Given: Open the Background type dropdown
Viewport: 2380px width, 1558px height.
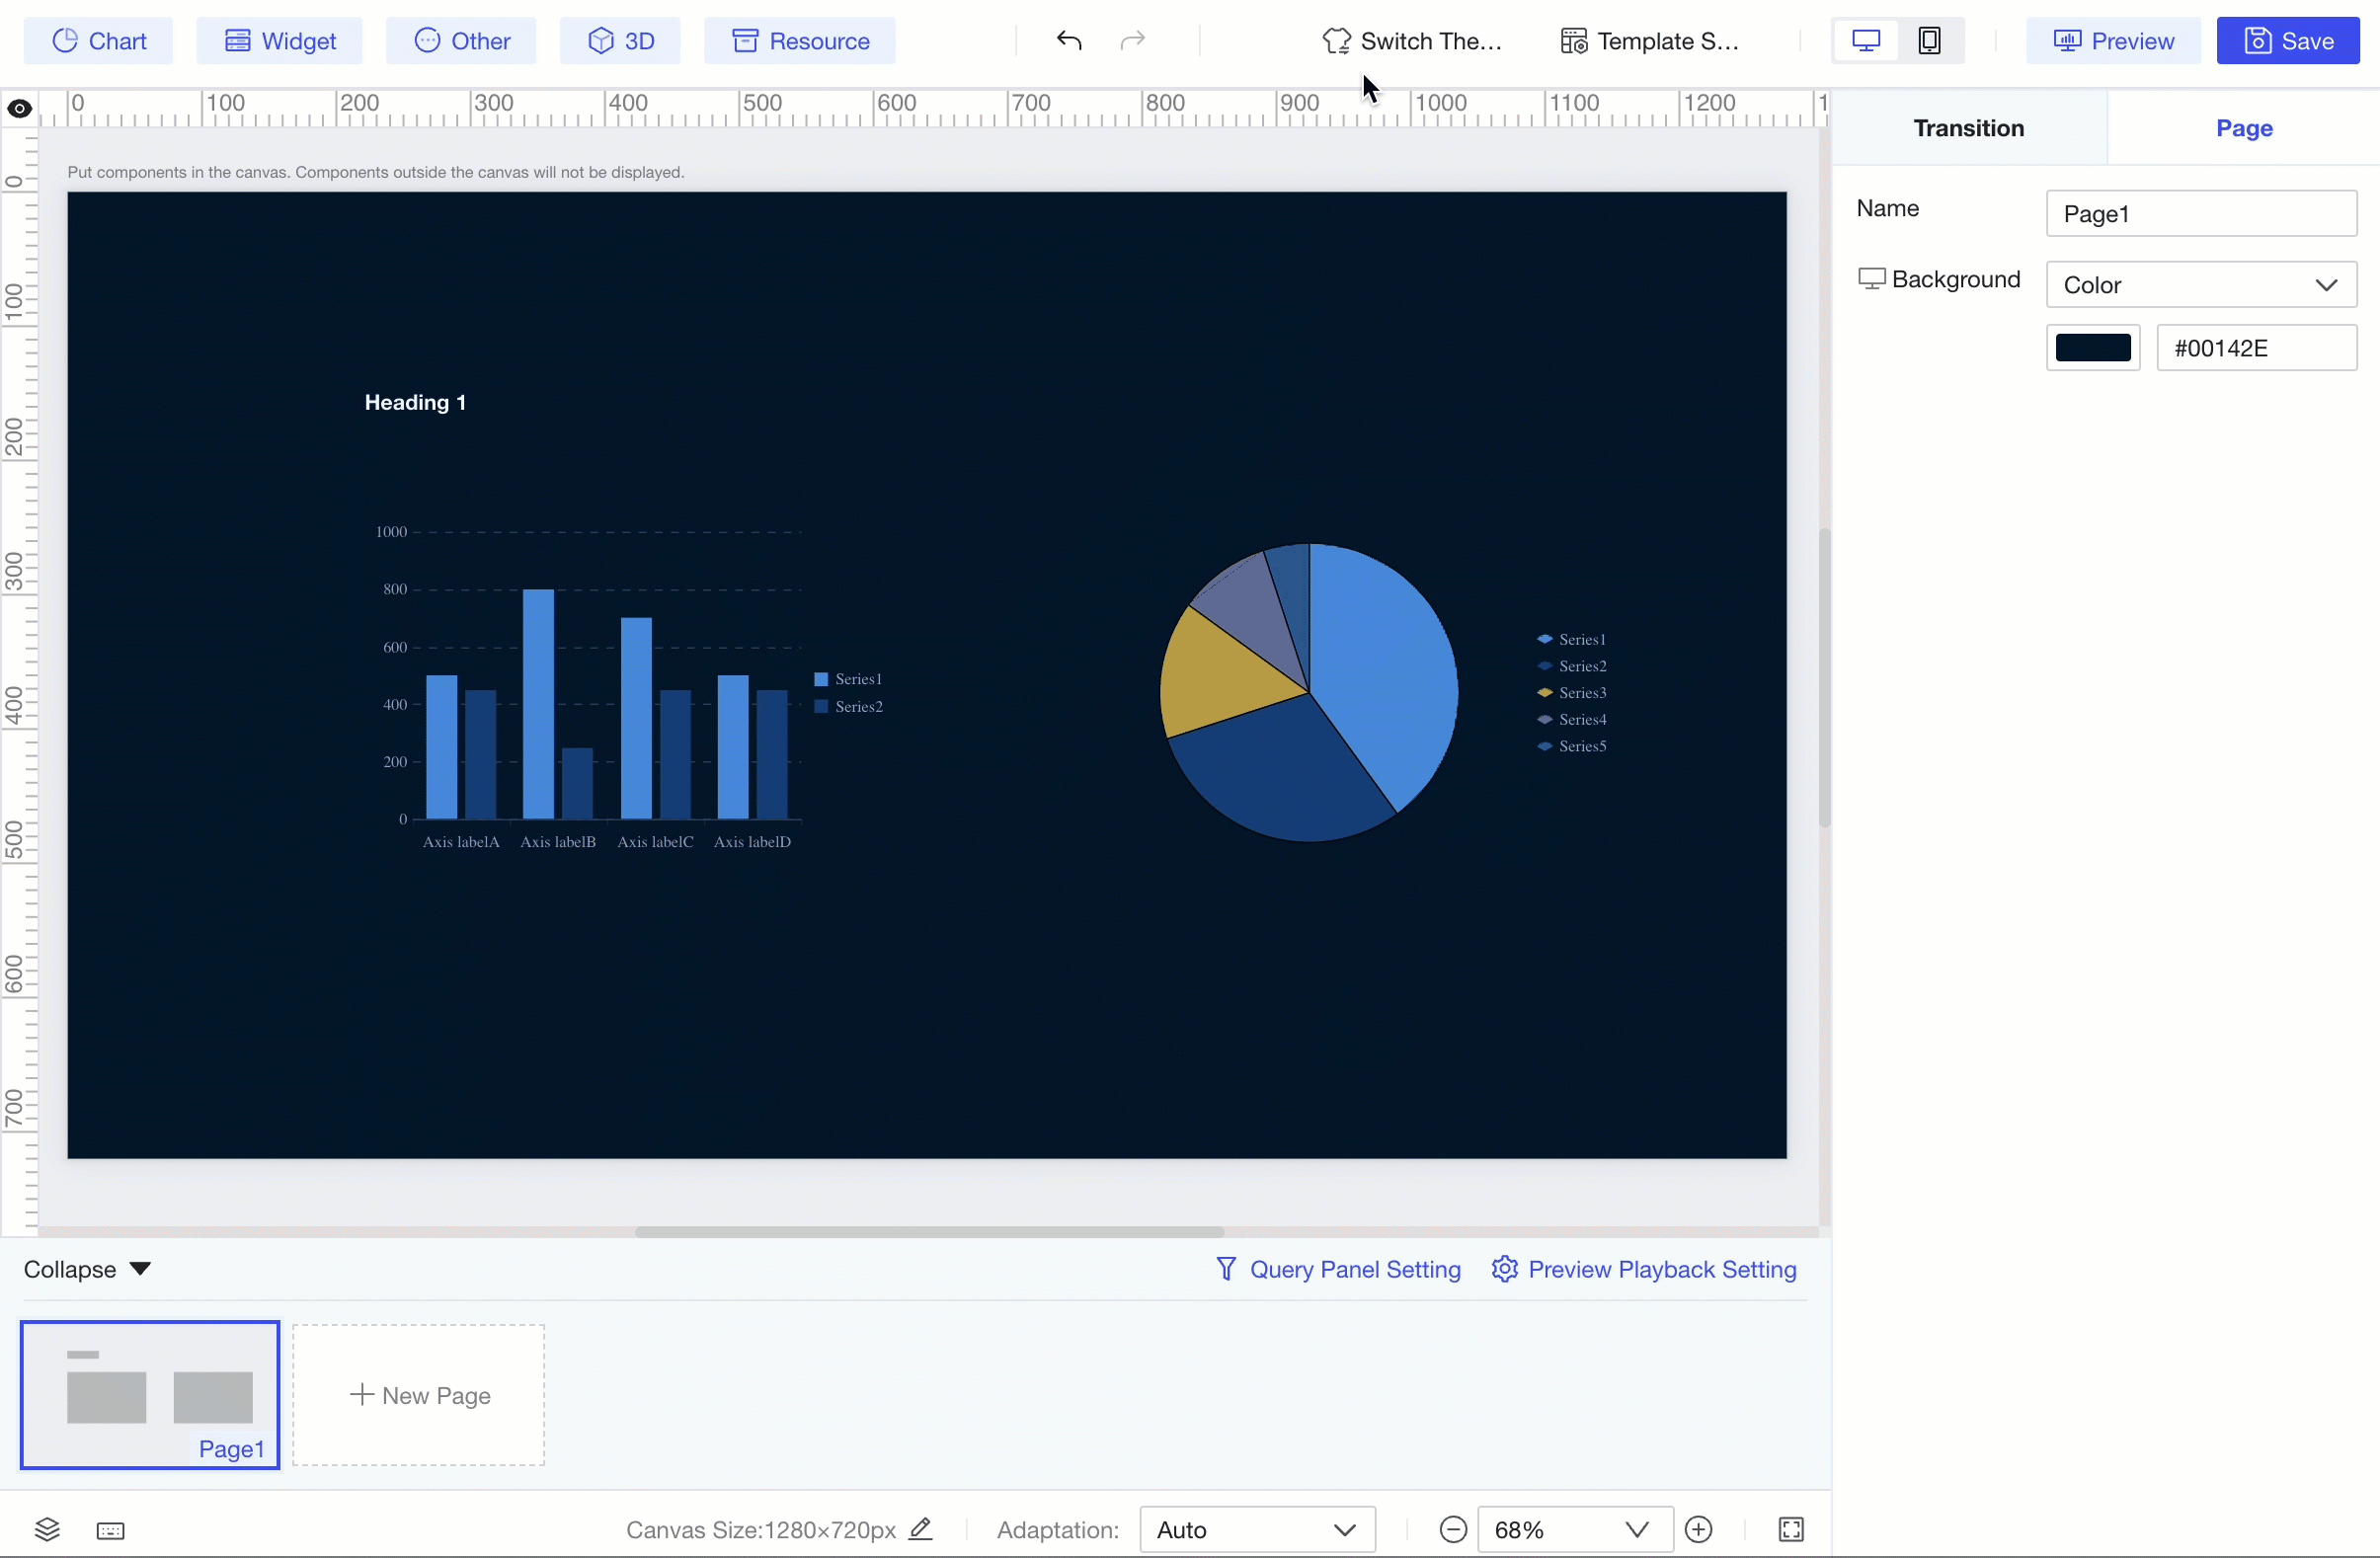Looking at the screenshot, I should click(x=2201, y=285).
